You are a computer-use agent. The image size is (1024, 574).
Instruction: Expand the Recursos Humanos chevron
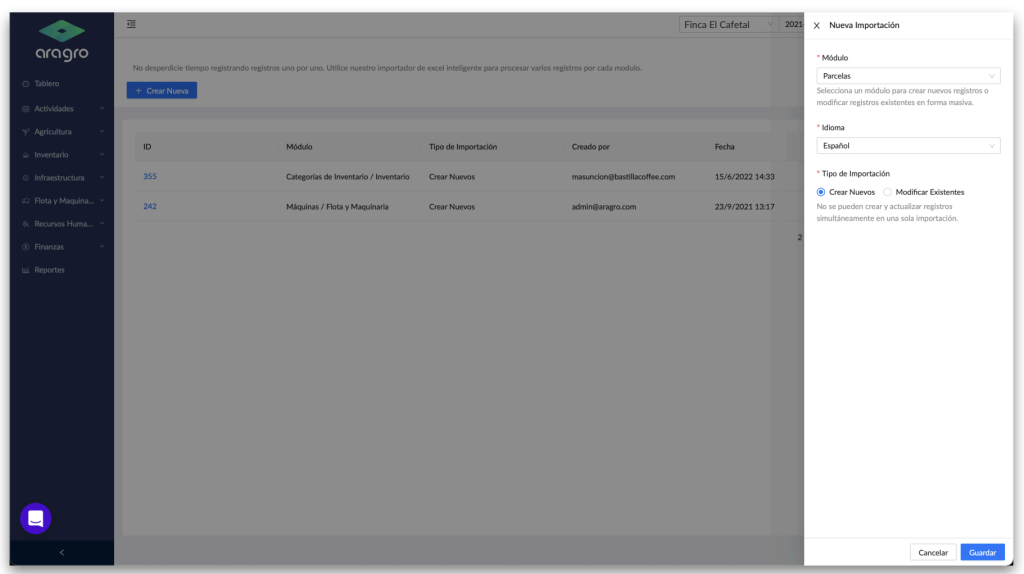pyautogui.click(x=102, y=223)
